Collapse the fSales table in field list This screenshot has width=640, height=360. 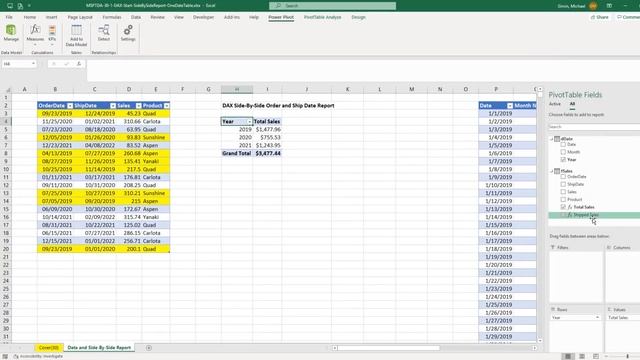click(x=551, y=171)
